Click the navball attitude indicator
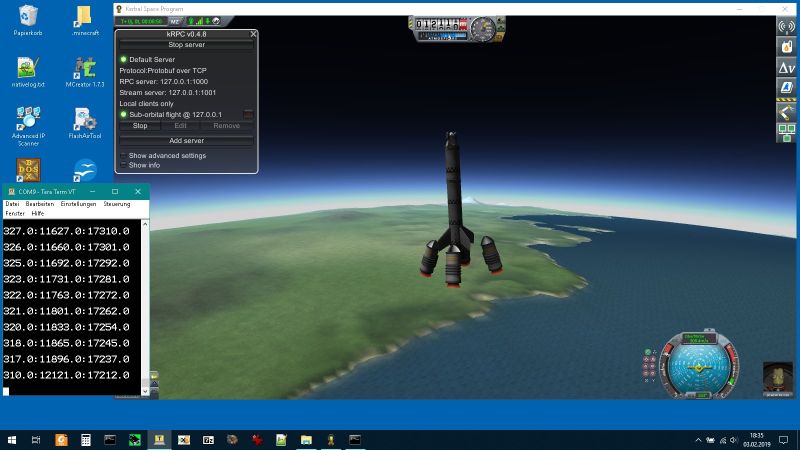Viewport: 800px width, 450px height. pyautogui.click(x=700, y=367)
